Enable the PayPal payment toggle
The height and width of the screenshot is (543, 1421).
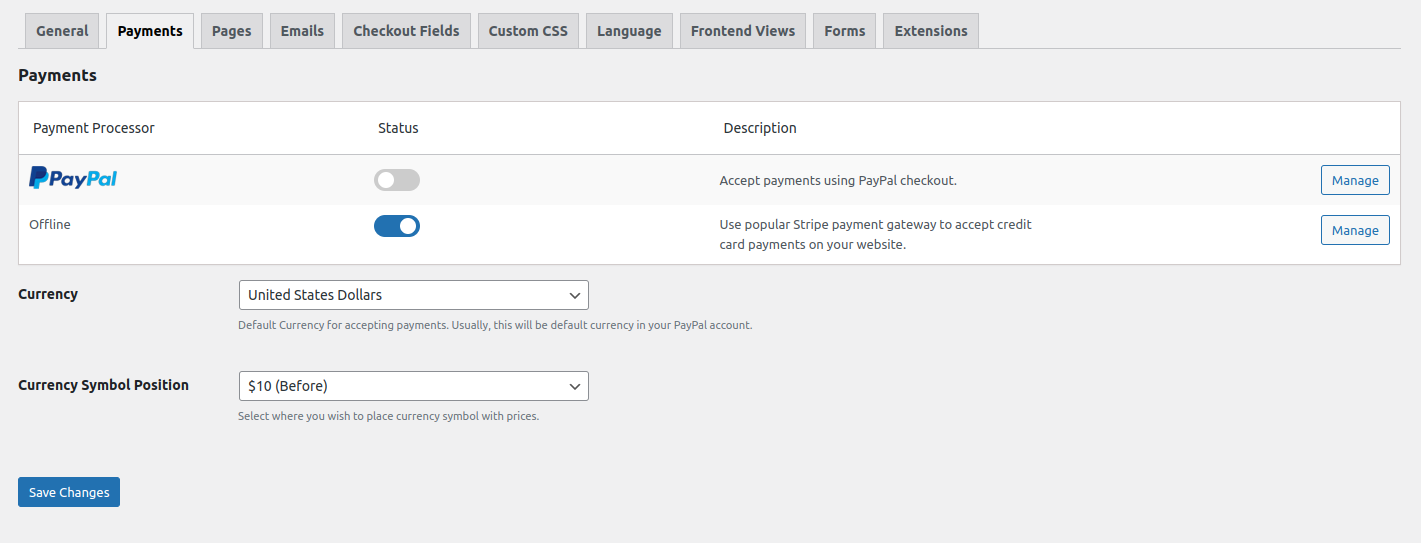click(x=397, y=180)
